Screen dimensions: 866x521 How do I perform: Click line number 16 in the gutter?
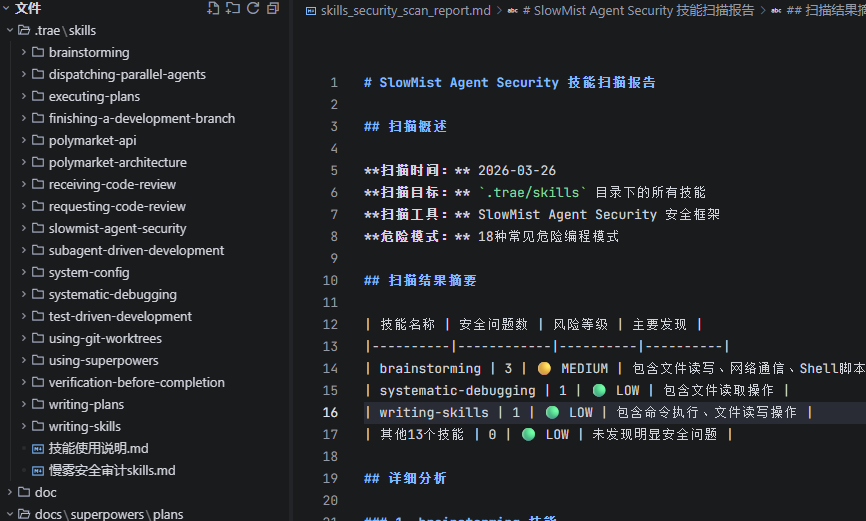330,413
